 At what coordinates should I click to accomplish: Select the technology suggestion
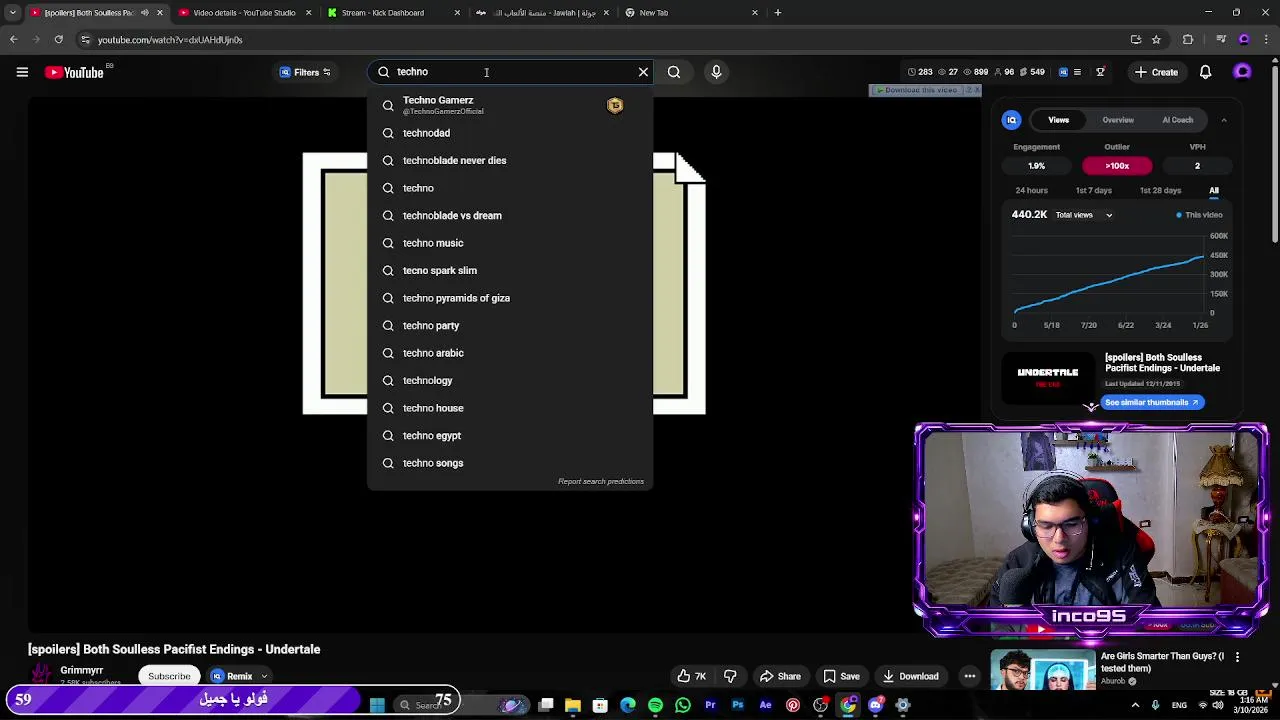tap(510, 380)
